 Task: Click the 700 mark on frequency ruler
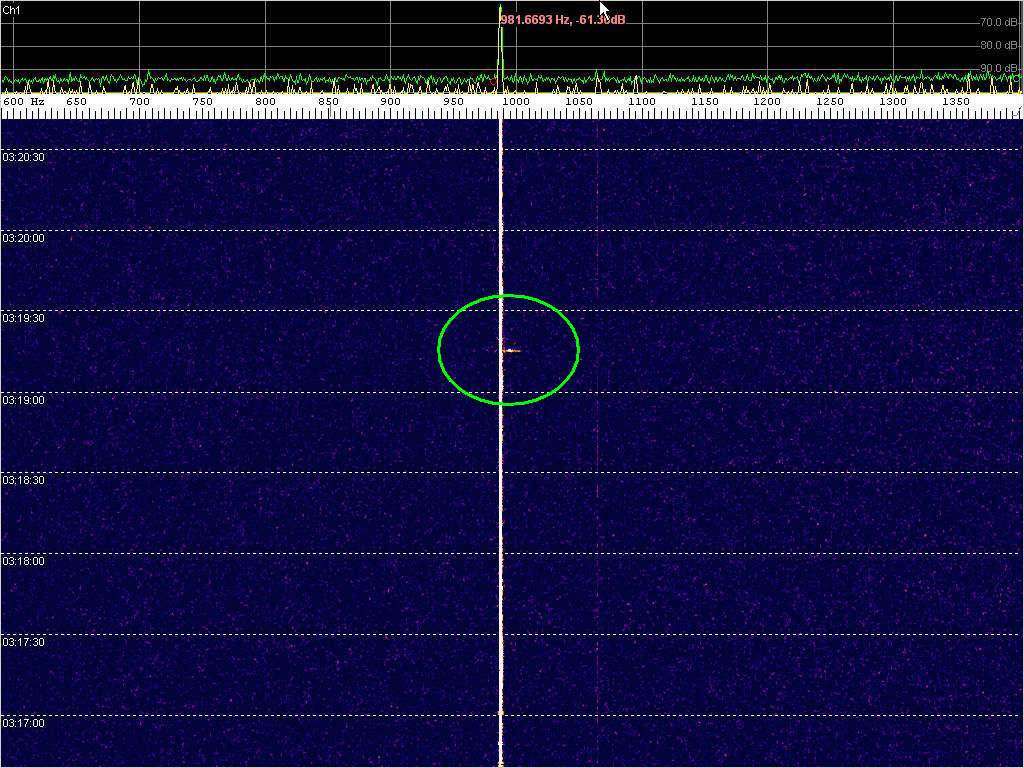[x=139, y=102]
